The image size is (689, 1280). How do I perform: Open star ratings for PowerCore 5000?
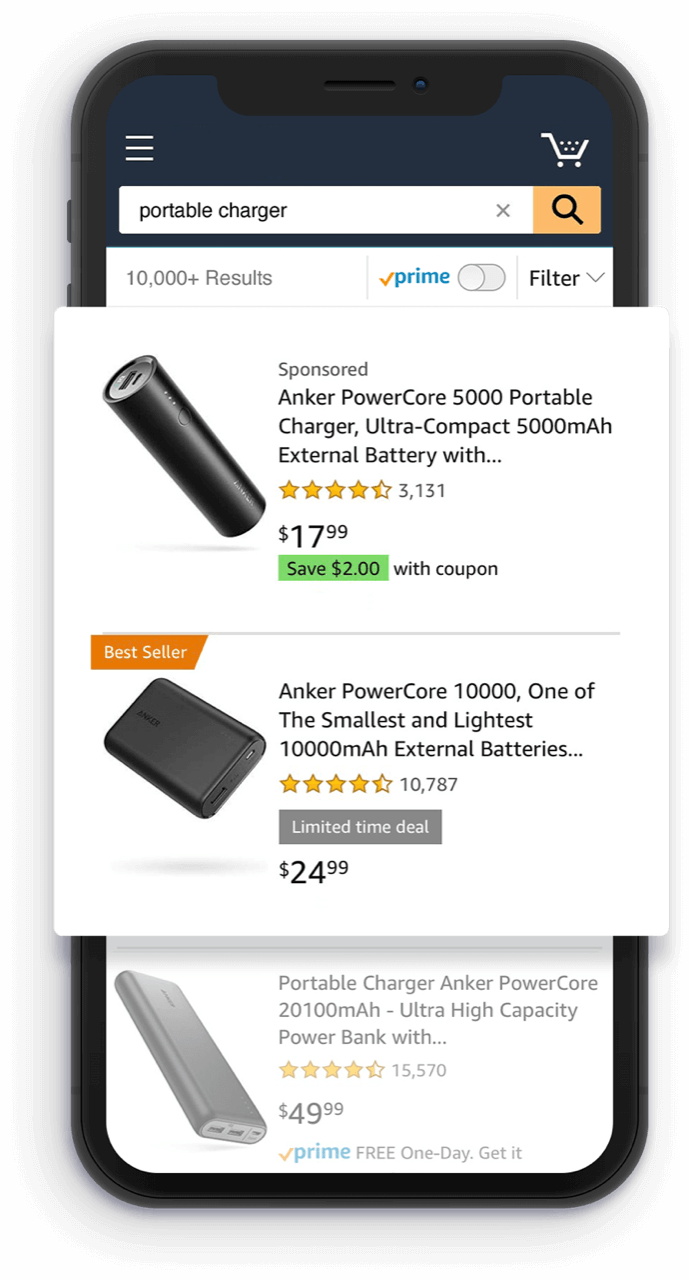coord(335,490)
